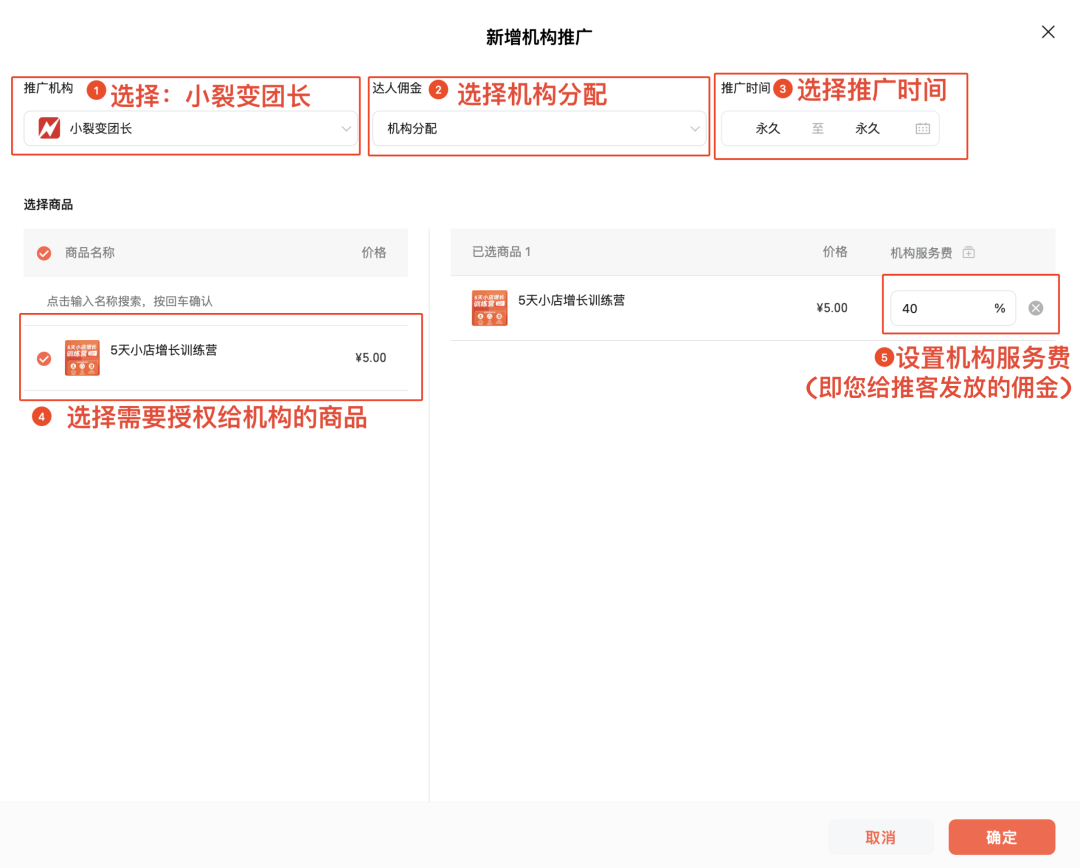Remove selected product via grey X icon
Viewport: 1080px width, 868px height.
(x=1035, y=308)
